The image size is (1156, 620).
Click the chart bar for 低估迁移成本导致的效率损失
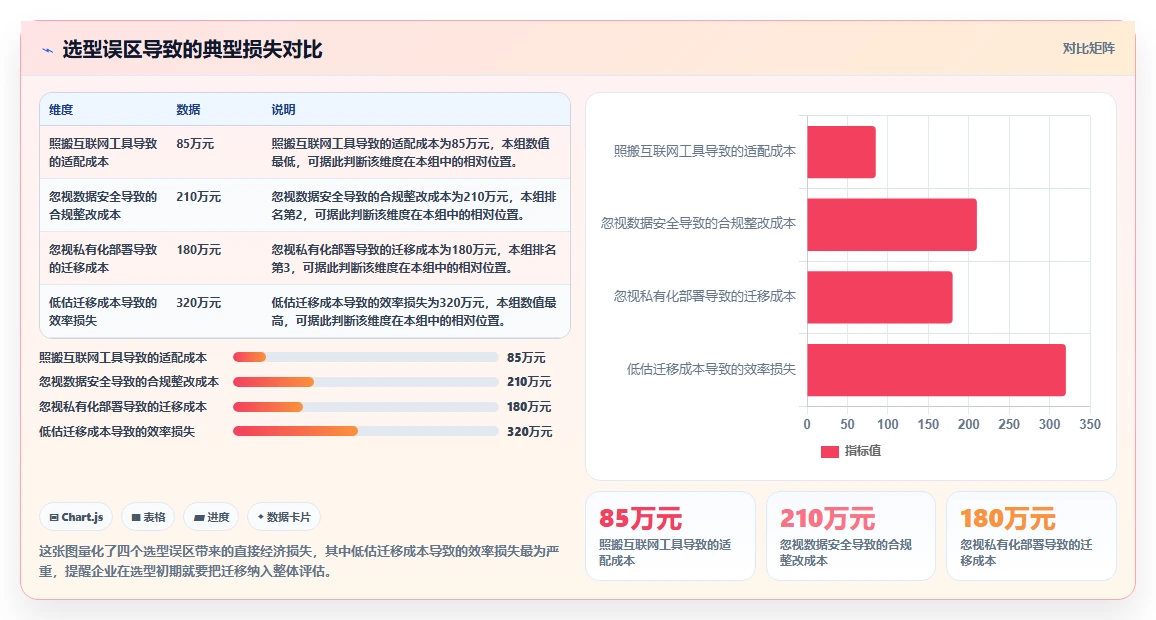pos(936,370)
